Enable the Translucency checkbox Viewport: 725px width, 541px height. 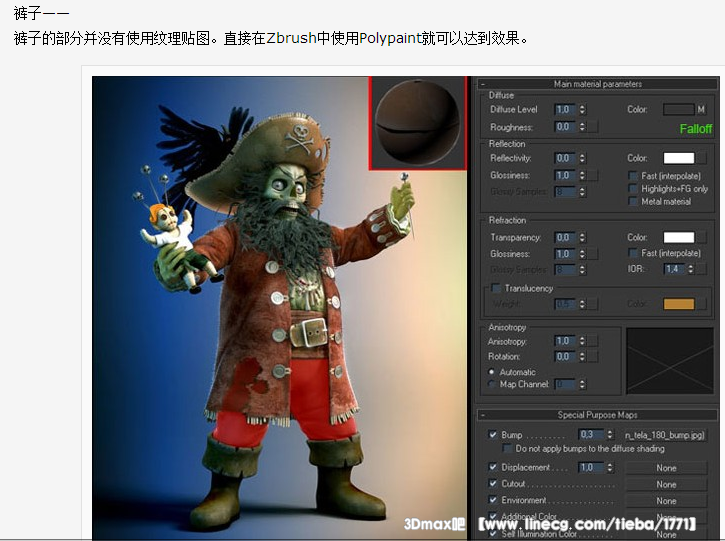point(496,289)
